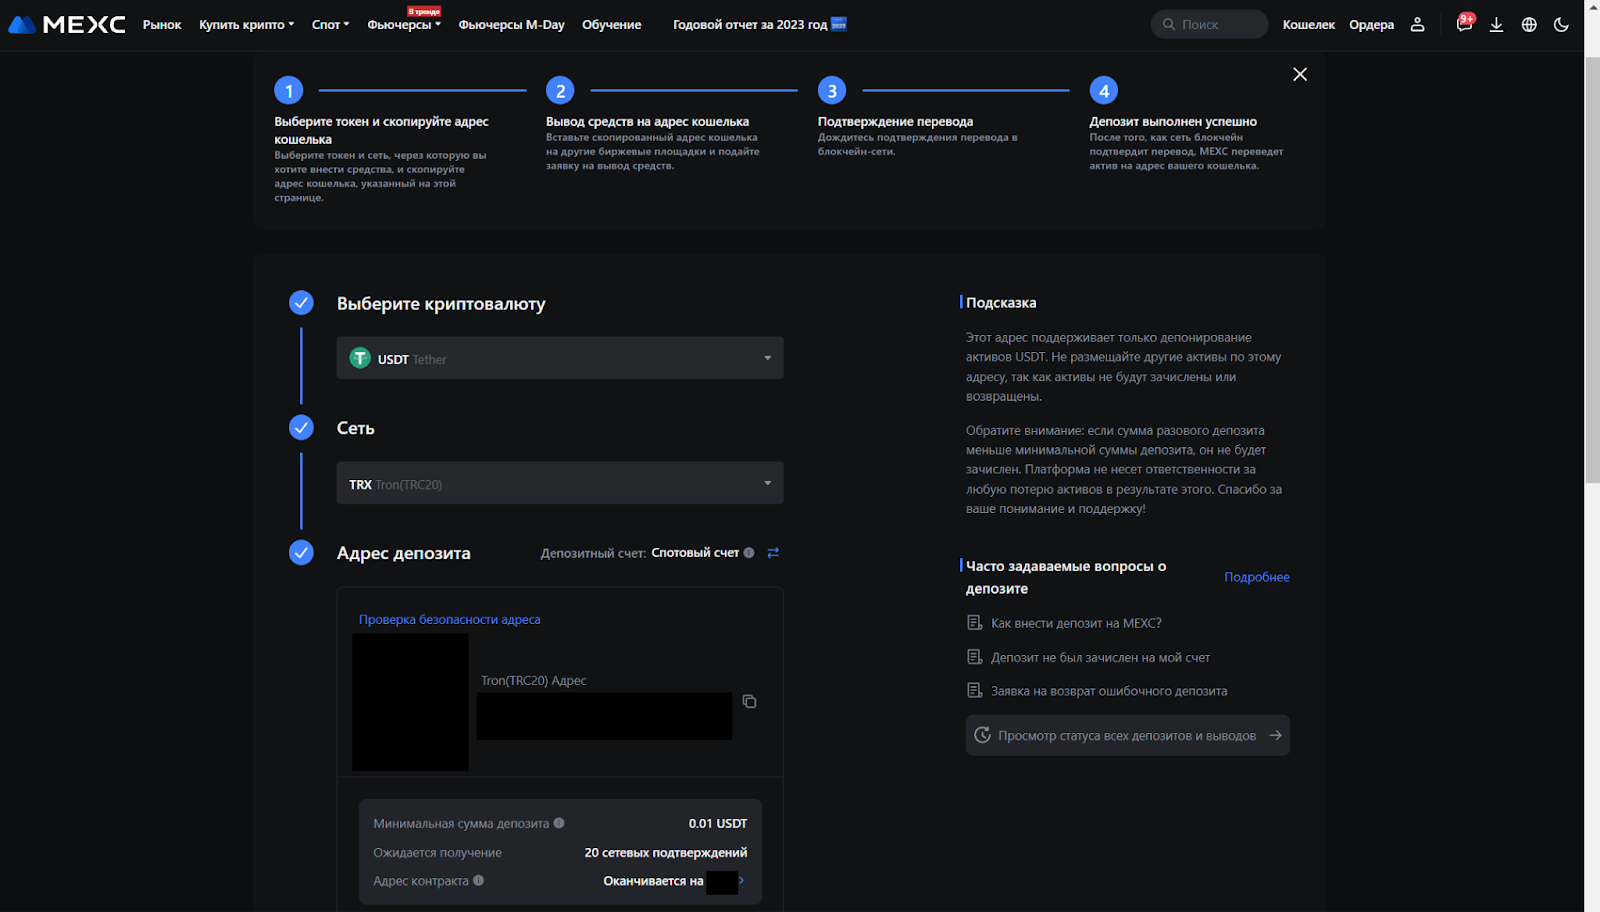Image resolution: width=1600 pixels, height=912 pixels.
Task: Open the user profile icon
Action: click(1417, 24)
